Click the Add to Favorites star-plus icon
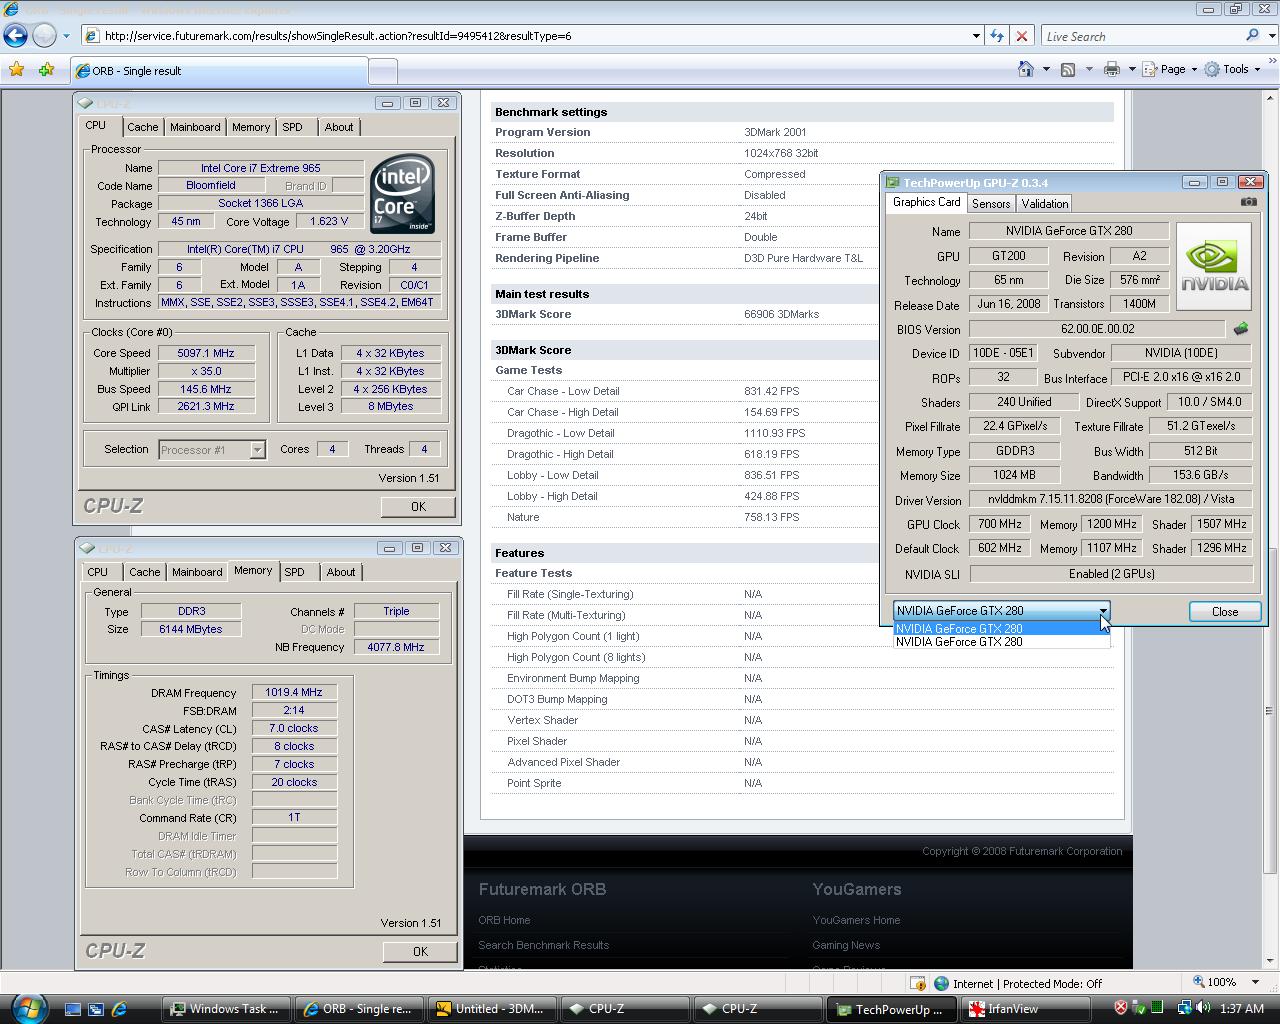 [x=46, y=70]
